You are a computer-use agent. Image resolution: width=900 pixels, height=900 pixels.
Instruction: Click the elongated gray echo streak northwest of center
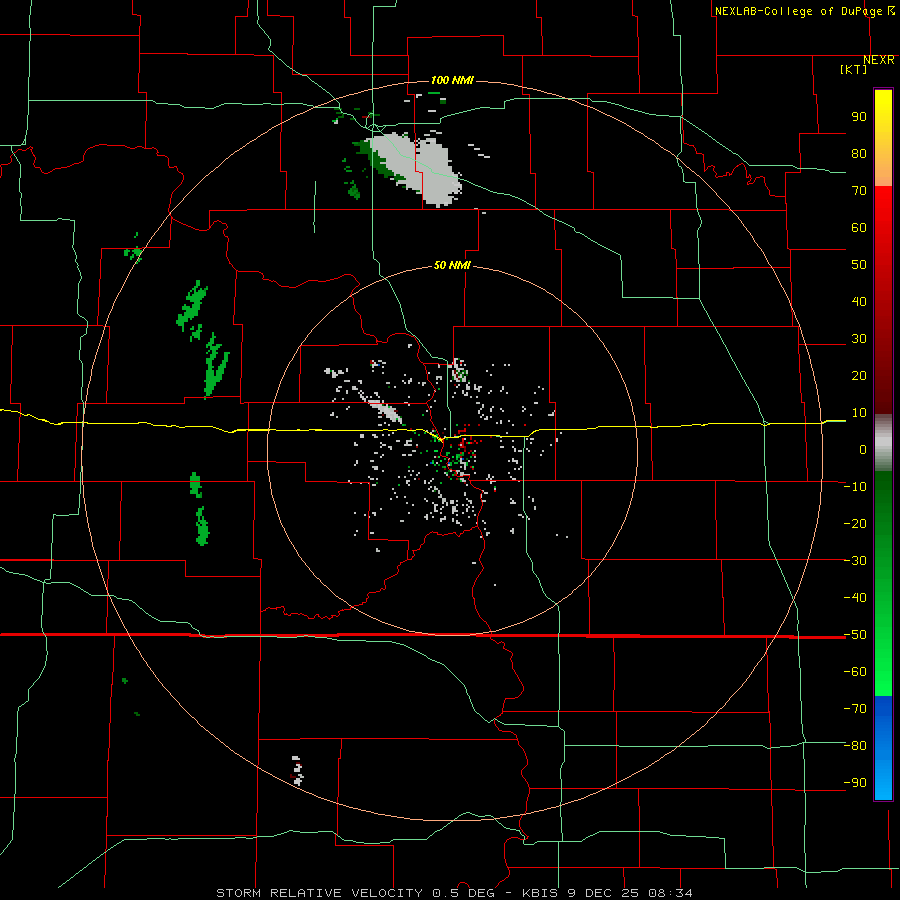[x=383, y=409]
